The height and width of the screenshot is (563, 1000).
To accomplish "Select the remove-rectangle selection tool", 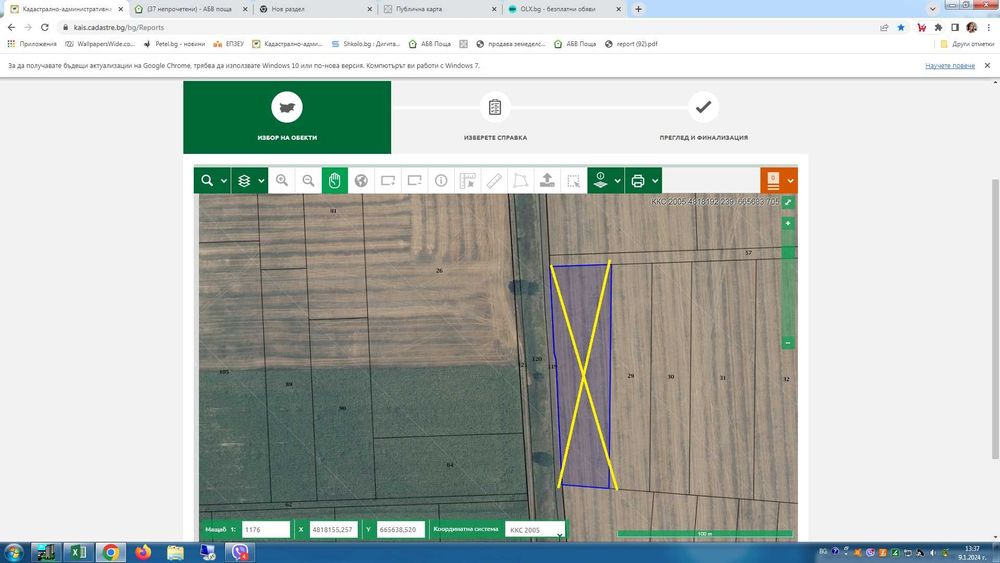I will click(x=415, y=181).
